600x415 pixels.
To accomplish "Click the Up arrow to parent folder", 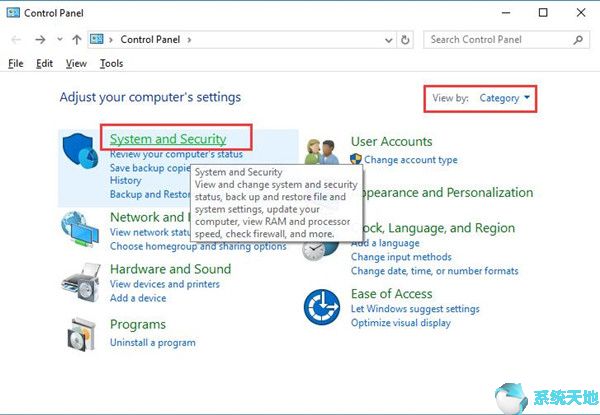I will click(x=77, y=40).
